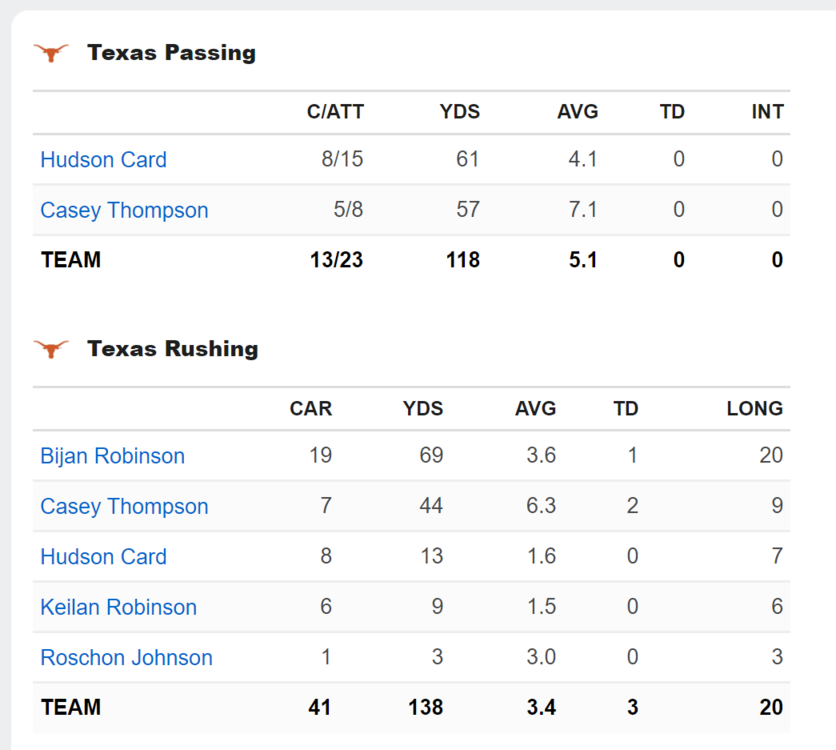Screen dimensions: 836x750
Task: Click the Texas Passing heading
Action: 171,53
